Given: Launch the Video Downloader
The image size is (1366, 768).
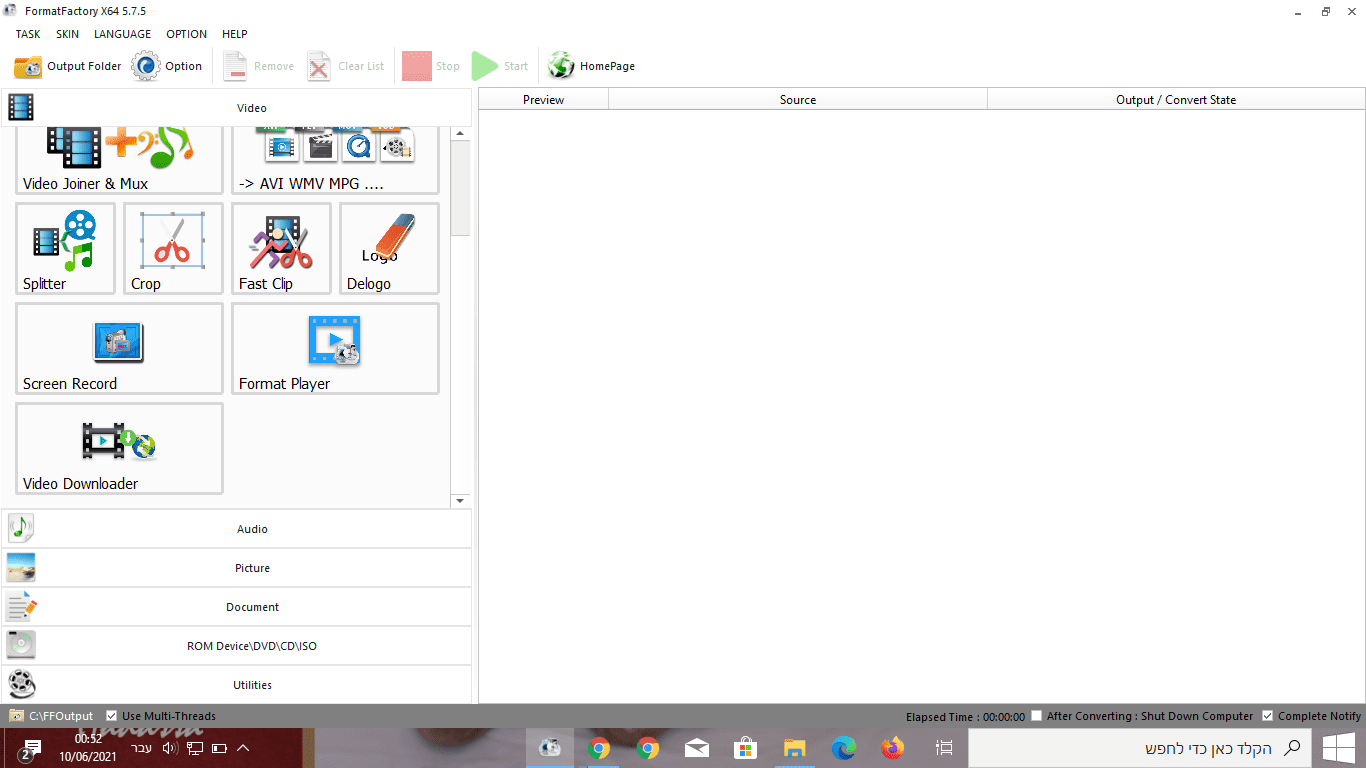Looking at the screenshot, I should [119, 449].
